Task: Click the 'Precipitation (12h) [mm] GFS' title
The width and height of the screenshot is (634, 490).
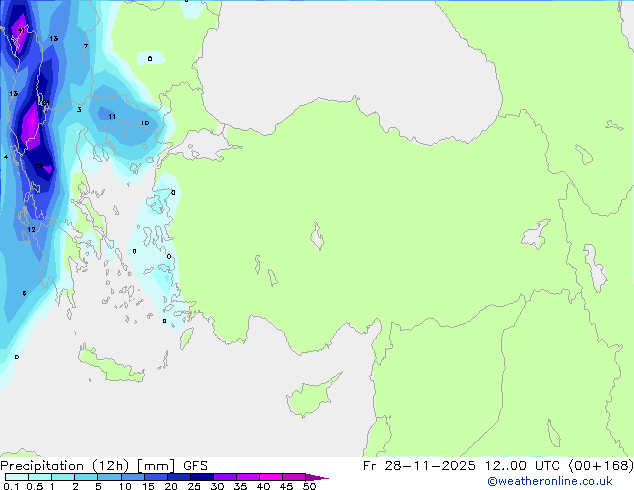Action: click(x=104, y=466)
